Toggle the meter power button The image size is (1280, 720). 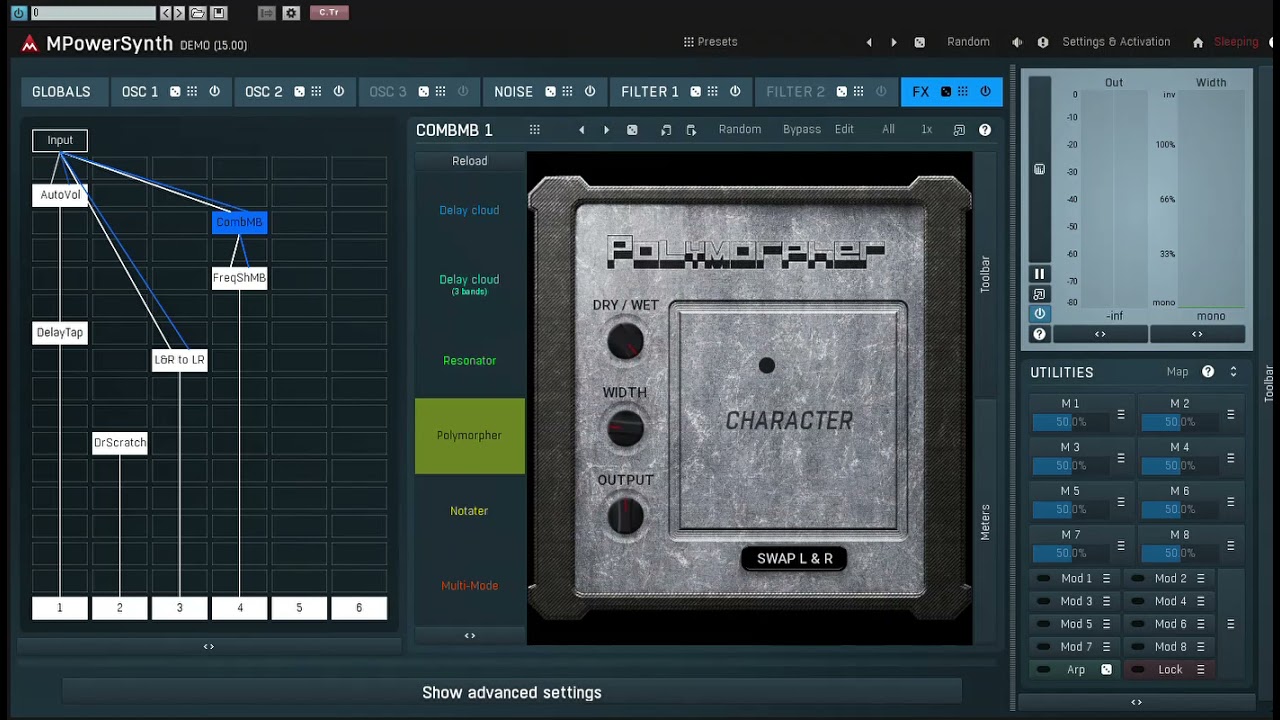1039,314
